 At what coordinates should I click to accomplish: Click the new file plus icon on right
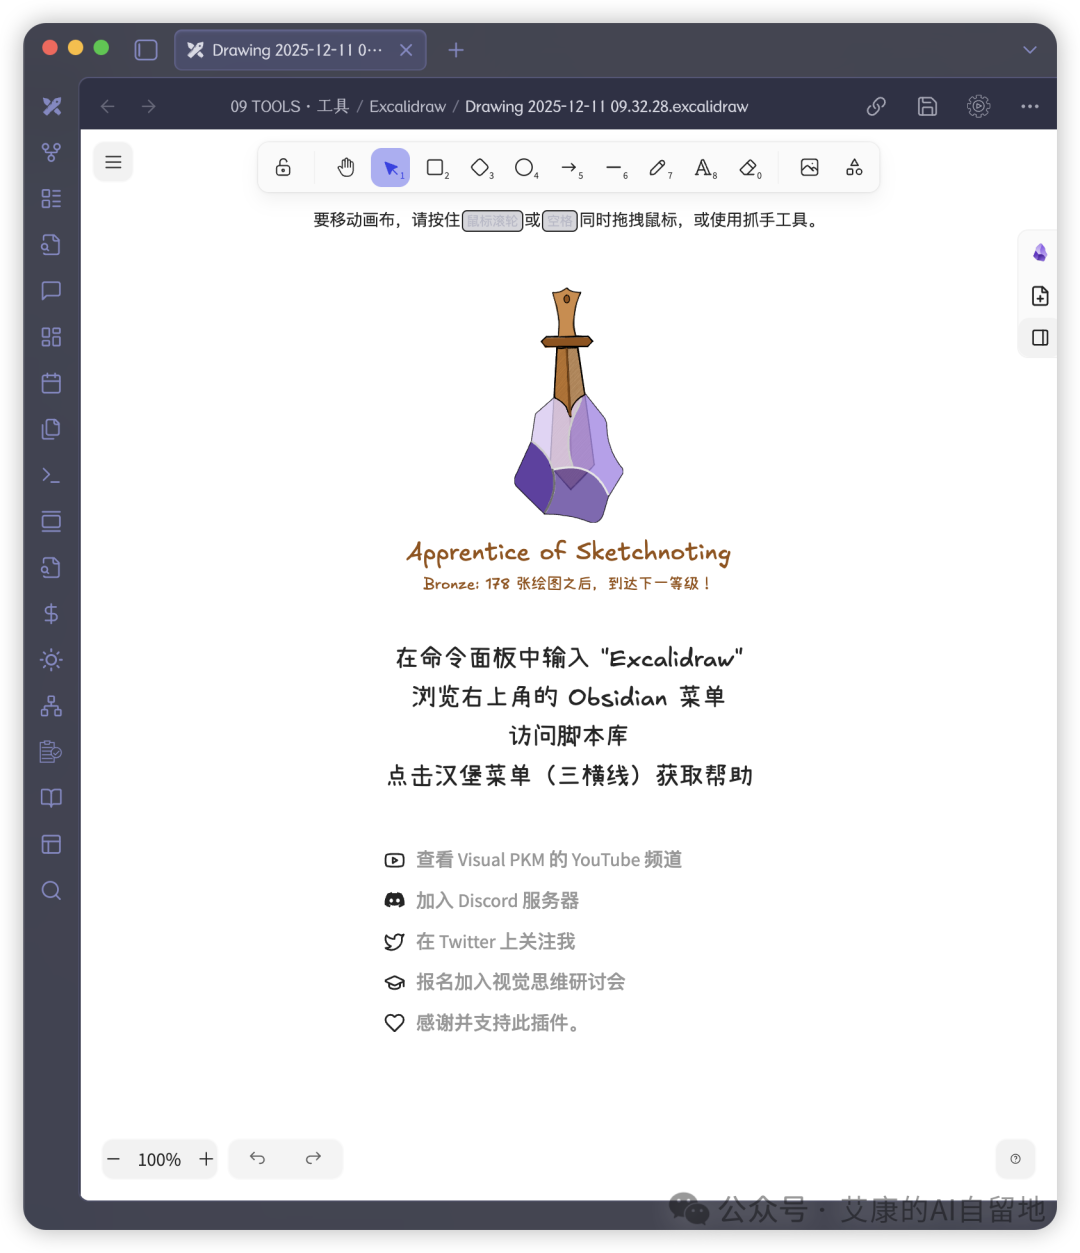click(x=1040, y=296)
